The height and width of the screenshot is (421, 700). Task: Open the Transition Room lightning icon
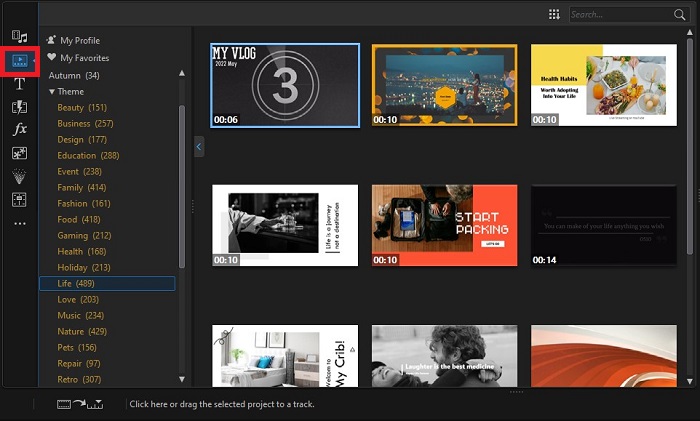tap(20, 107)
